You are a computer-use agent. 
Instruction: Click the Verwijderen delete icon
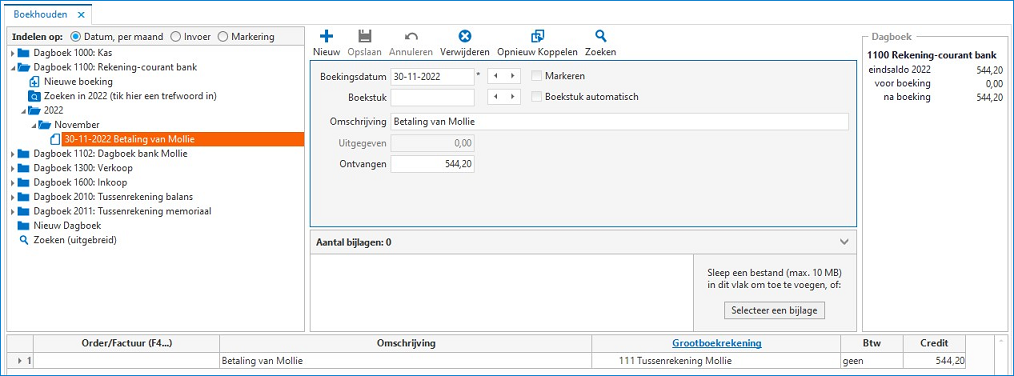(464, 37)
